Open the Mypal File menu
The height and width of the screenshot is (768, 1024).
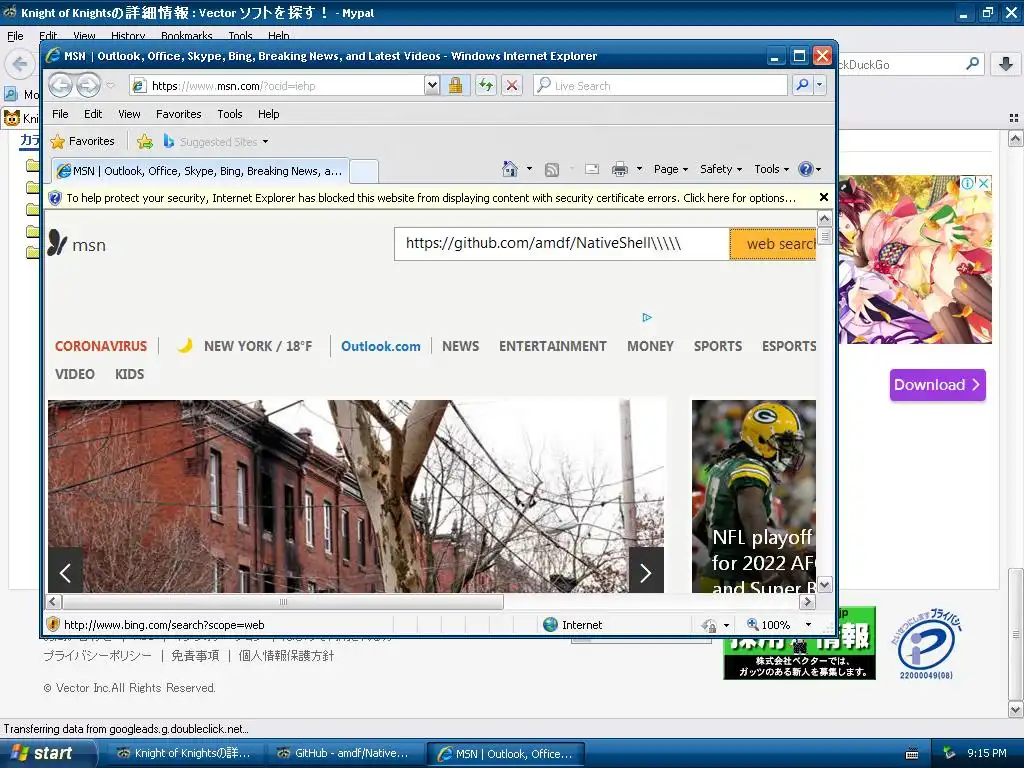pos(15,36)
